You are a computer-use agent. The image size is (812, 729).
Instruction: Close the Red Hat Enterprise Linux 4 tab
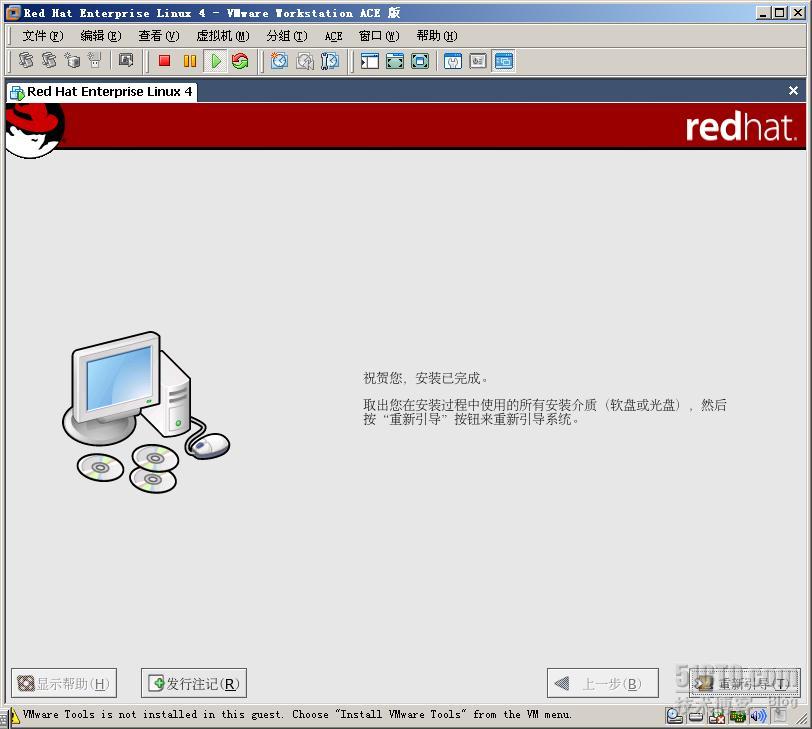click(x=793, y=91)
